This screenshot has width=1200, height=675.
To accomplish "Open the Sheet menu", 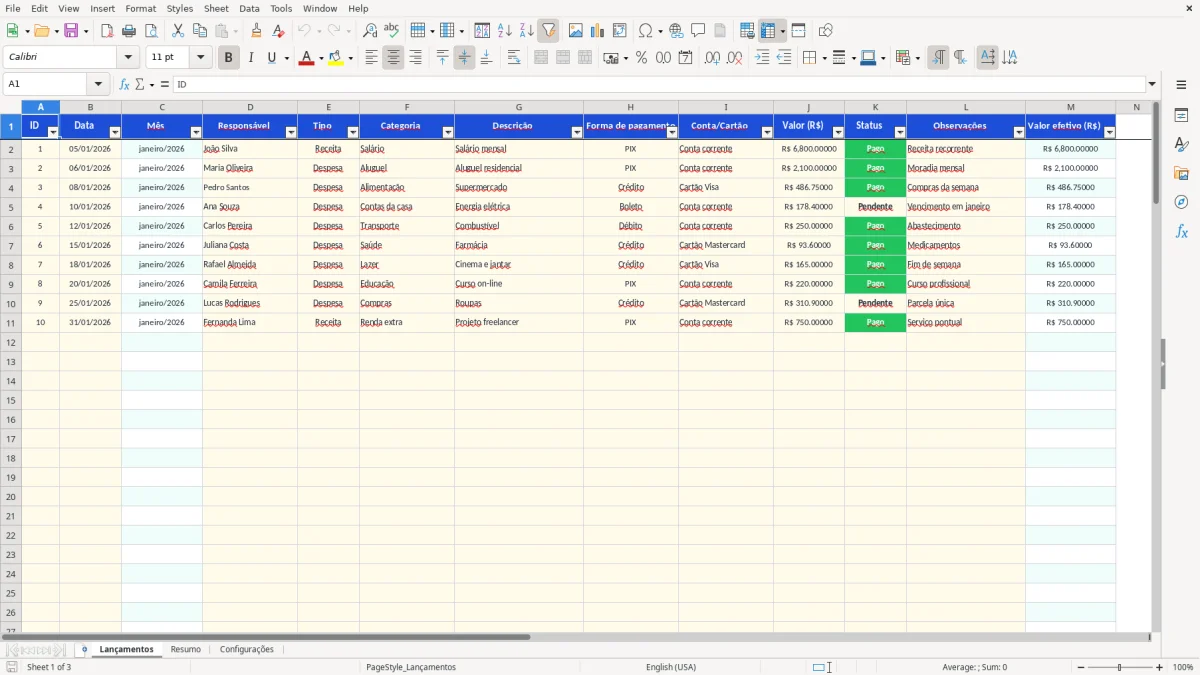I will click(x=216, y=8).
